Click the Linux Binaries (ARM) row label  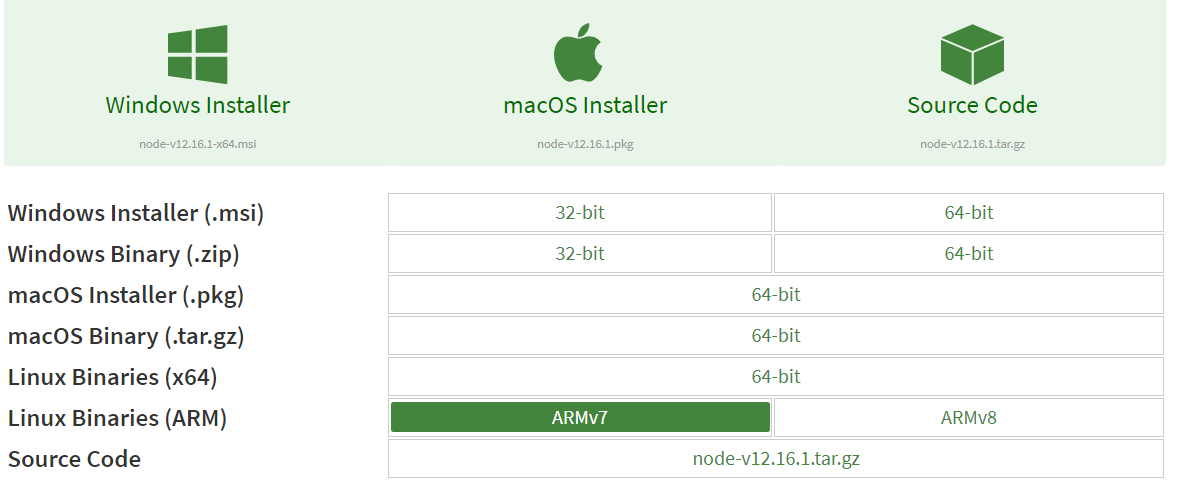coord(117,418)
